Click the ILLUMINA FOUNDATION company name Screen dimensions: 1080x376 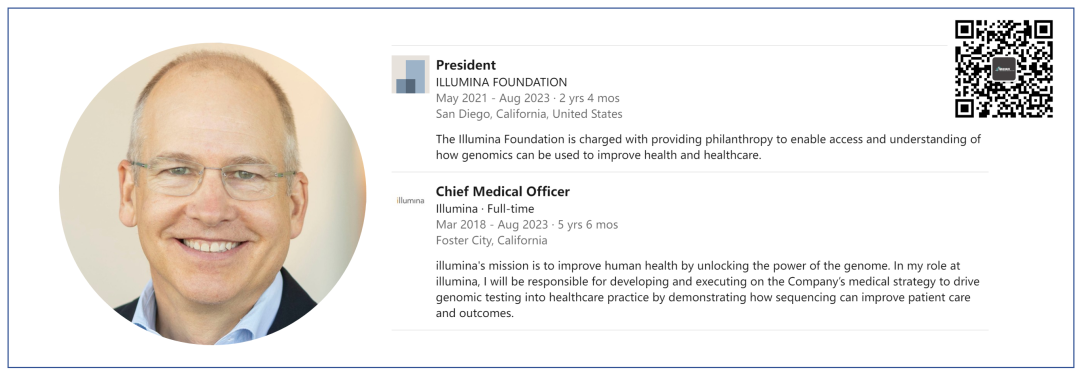pyautogui.click(x=501, y=82)
